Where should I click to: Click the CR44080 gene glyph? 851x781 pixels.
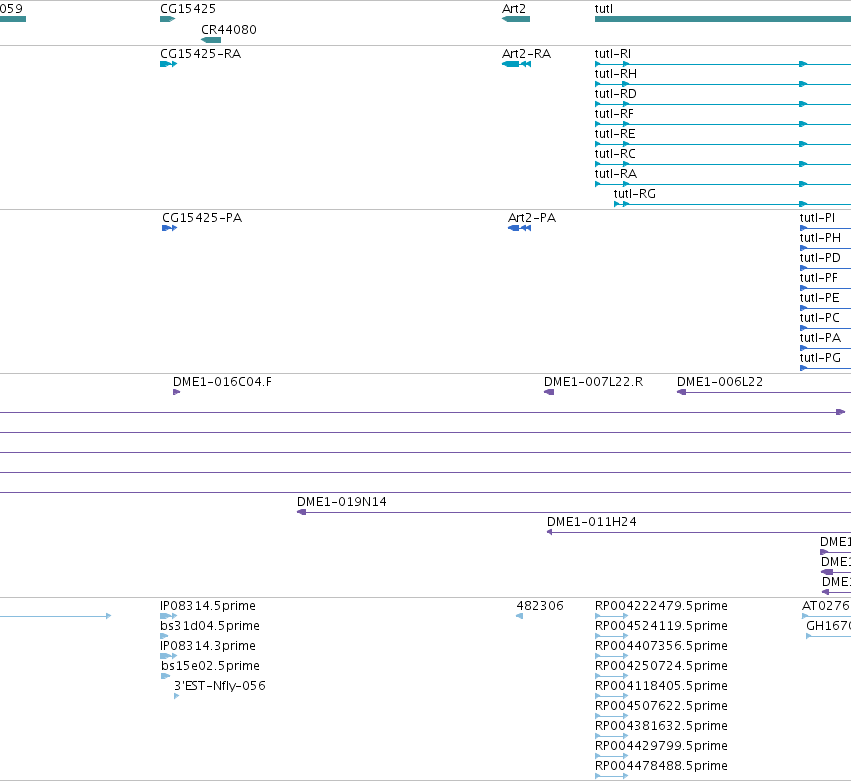(211, 40)
